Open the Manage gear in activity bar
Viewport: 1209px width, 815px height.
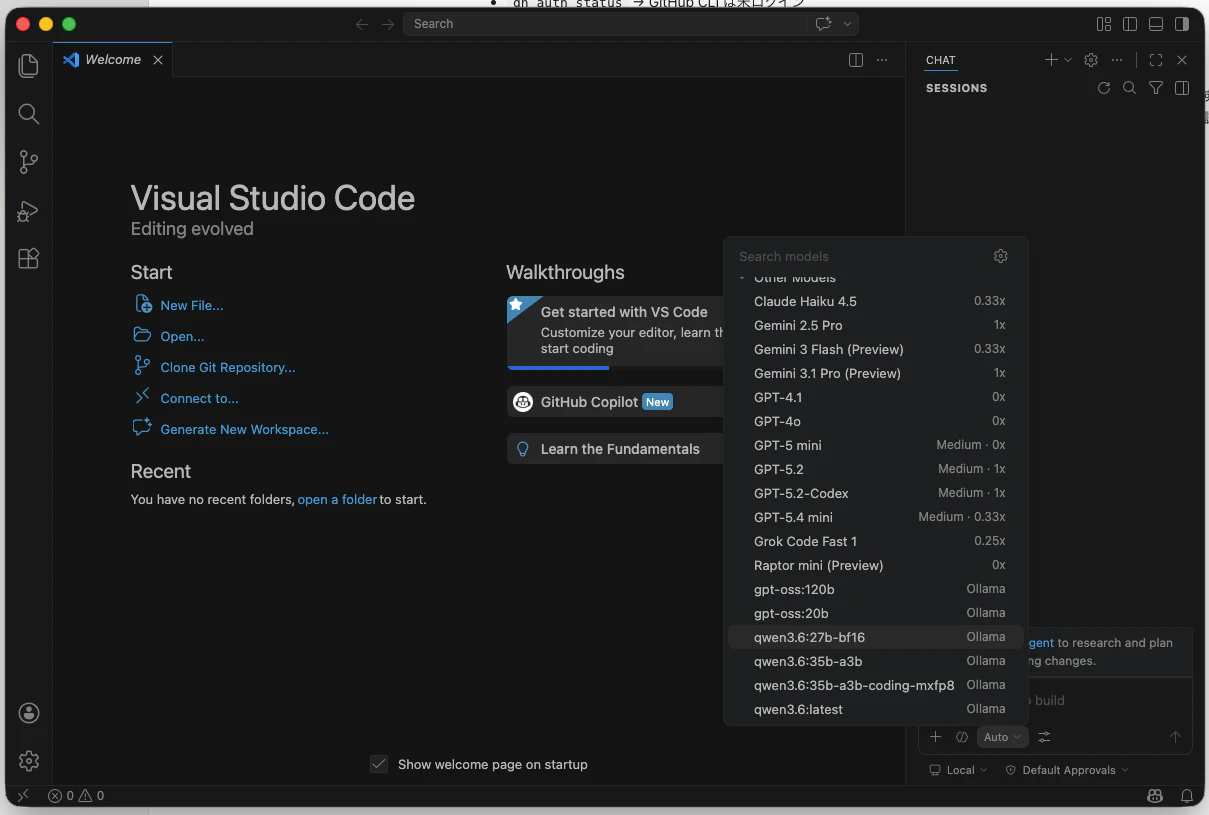(29, 761)
